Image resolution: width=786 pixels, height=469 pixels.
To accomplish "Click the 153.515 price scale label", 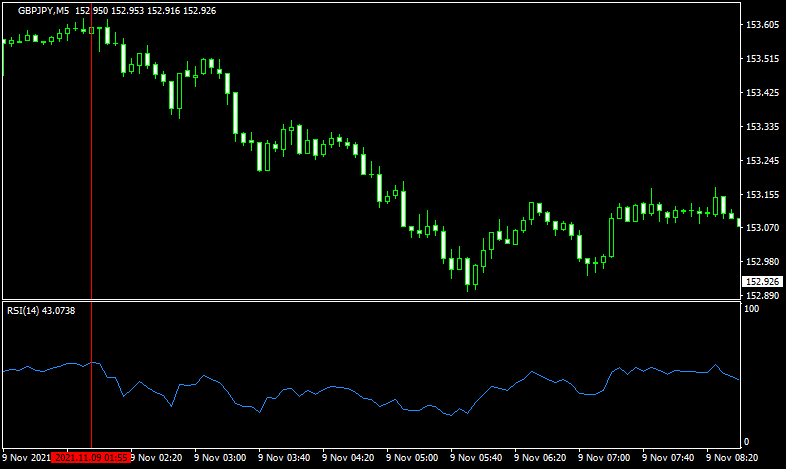I will click(x=762, y=59).
